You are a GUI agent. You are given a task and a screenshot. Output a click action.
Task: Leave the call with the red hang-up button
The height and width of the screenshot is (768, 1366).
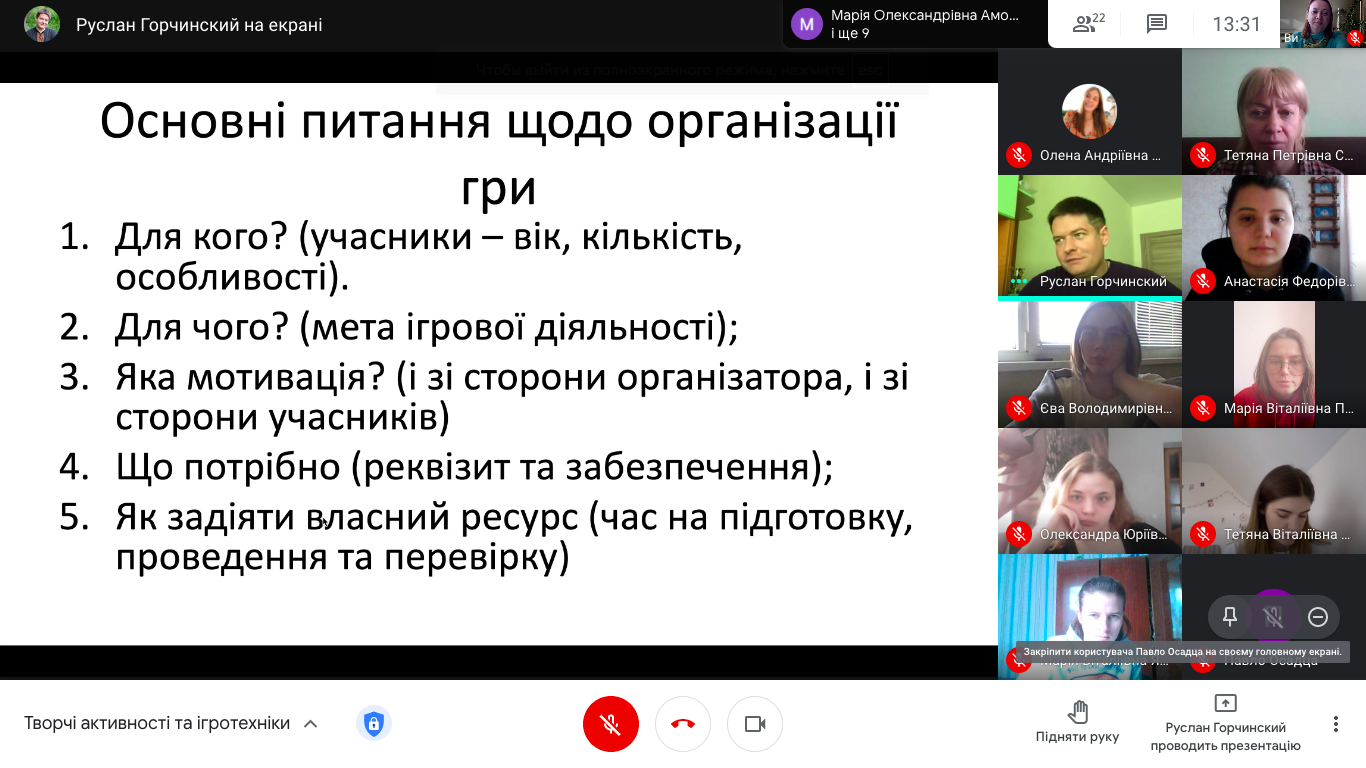(682, 723)
